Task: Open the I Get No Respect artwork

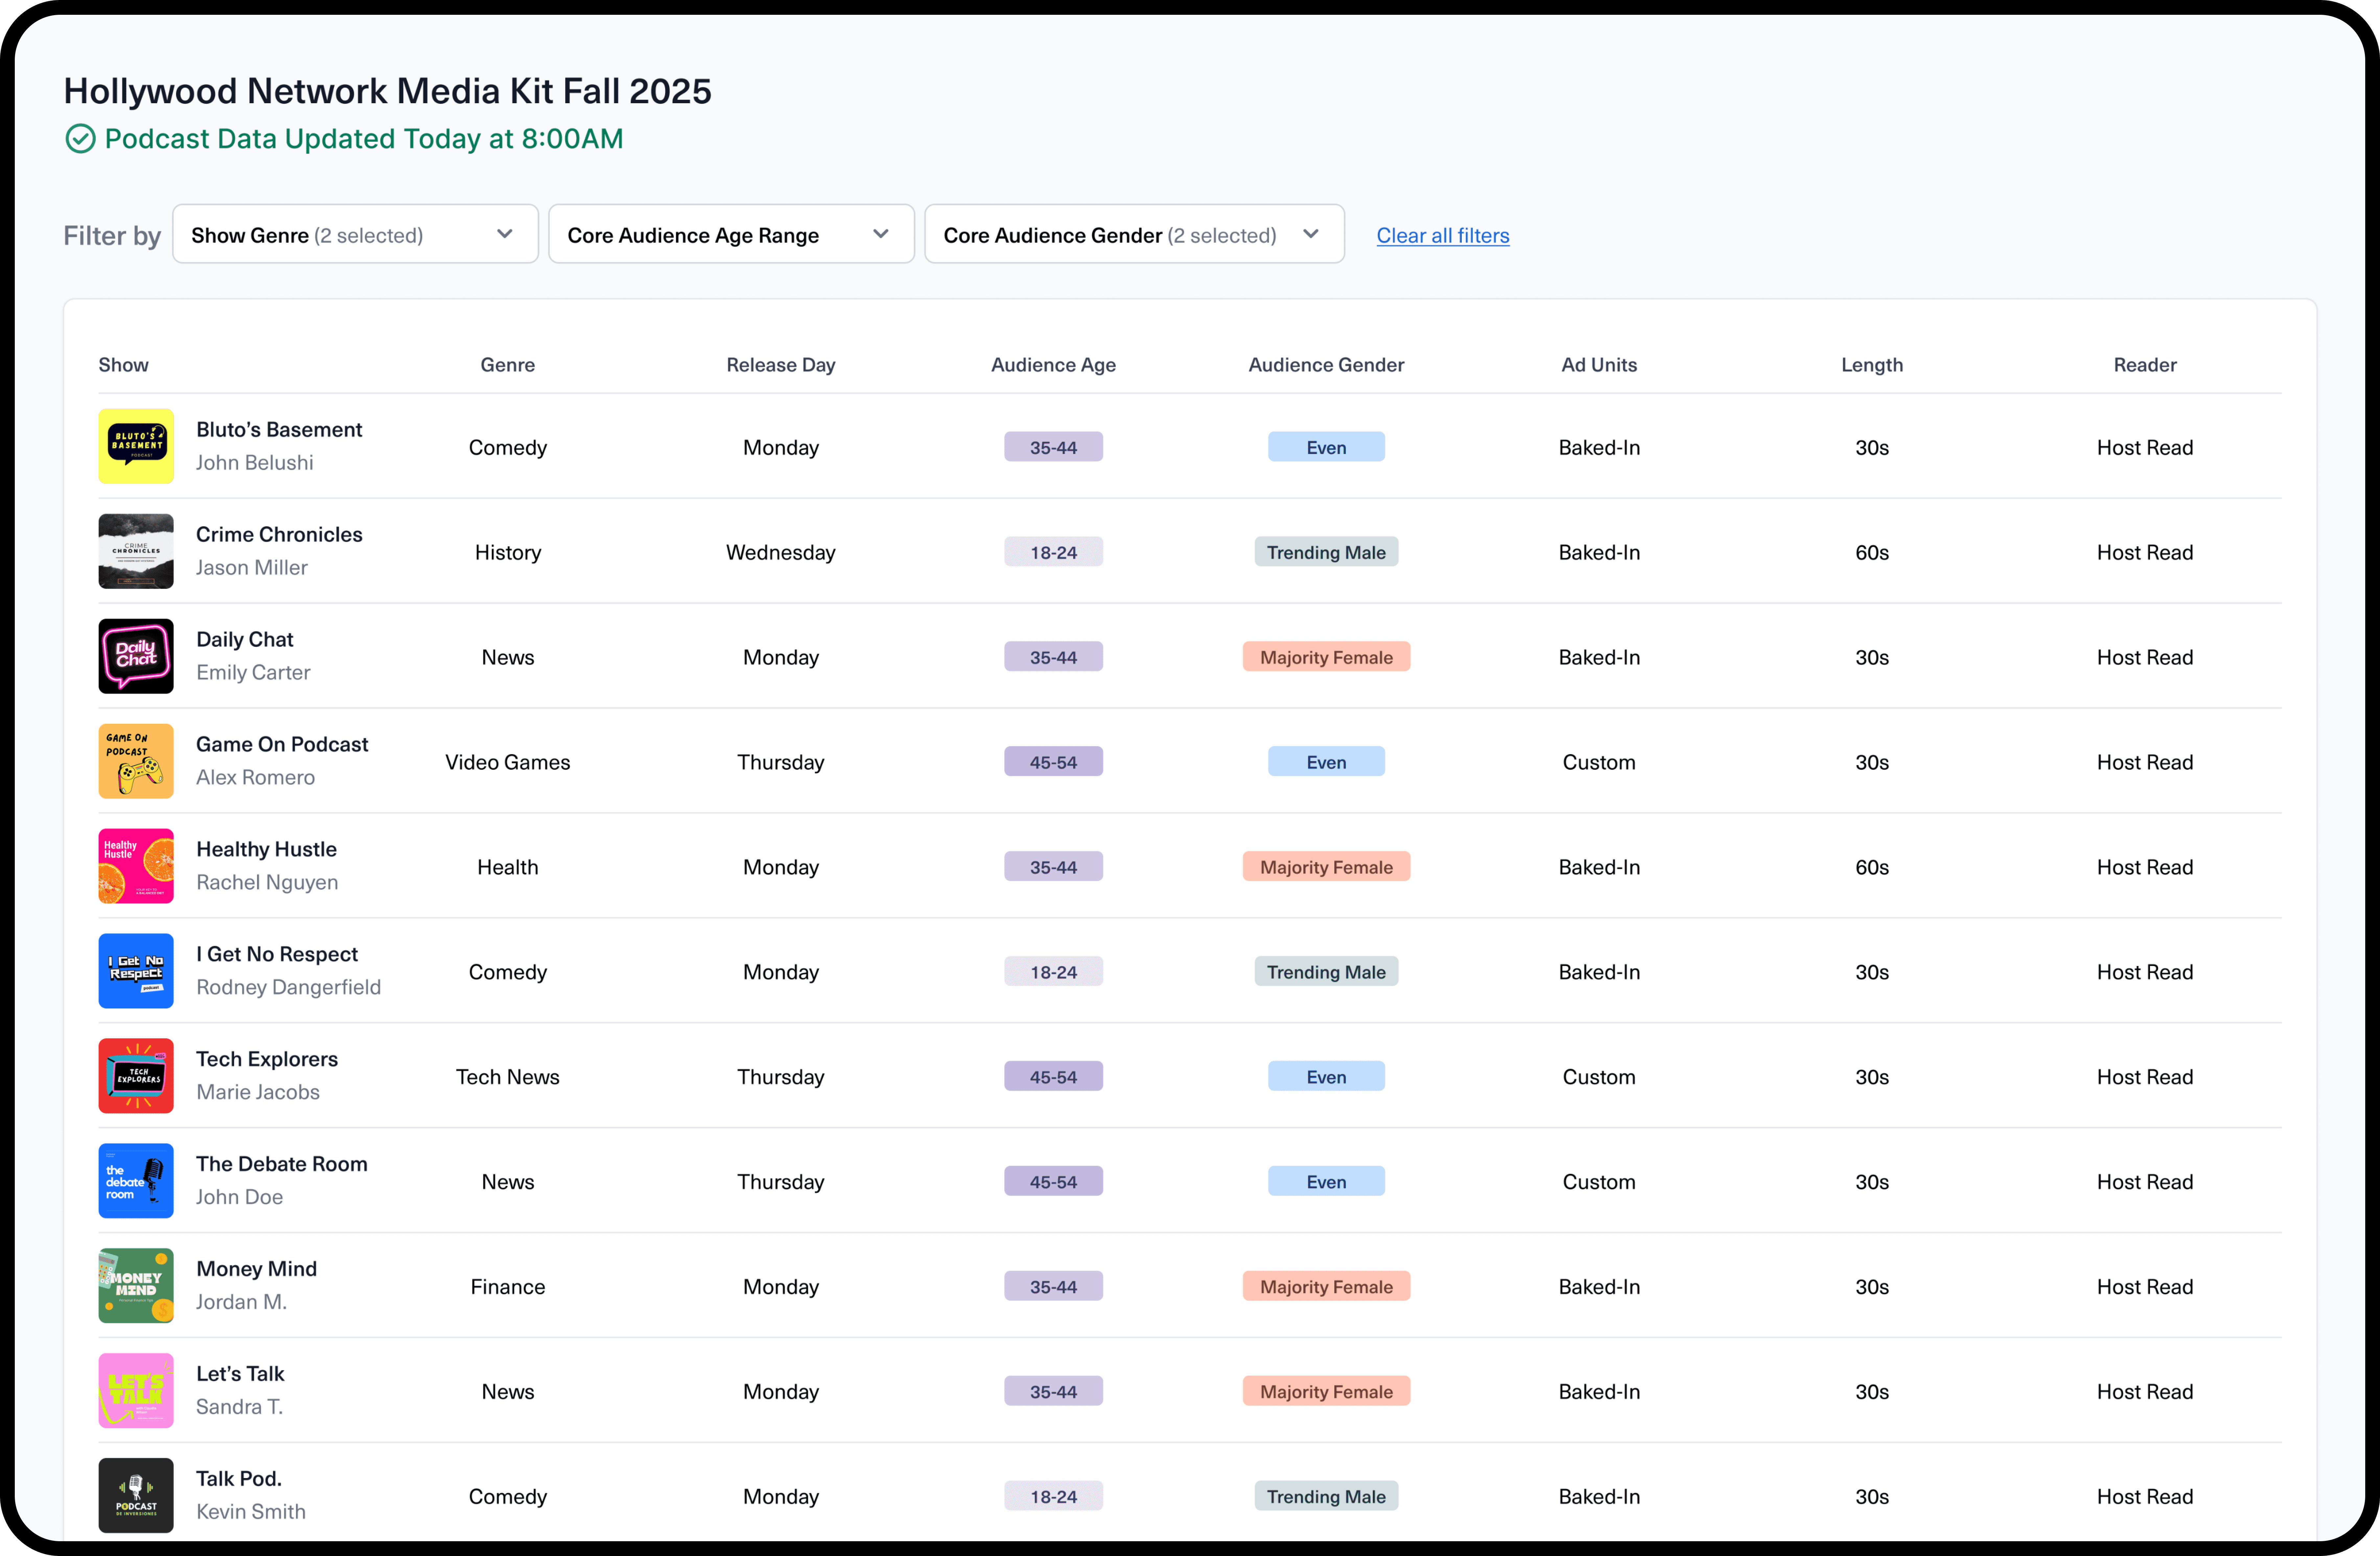Action: click(136, 971)
